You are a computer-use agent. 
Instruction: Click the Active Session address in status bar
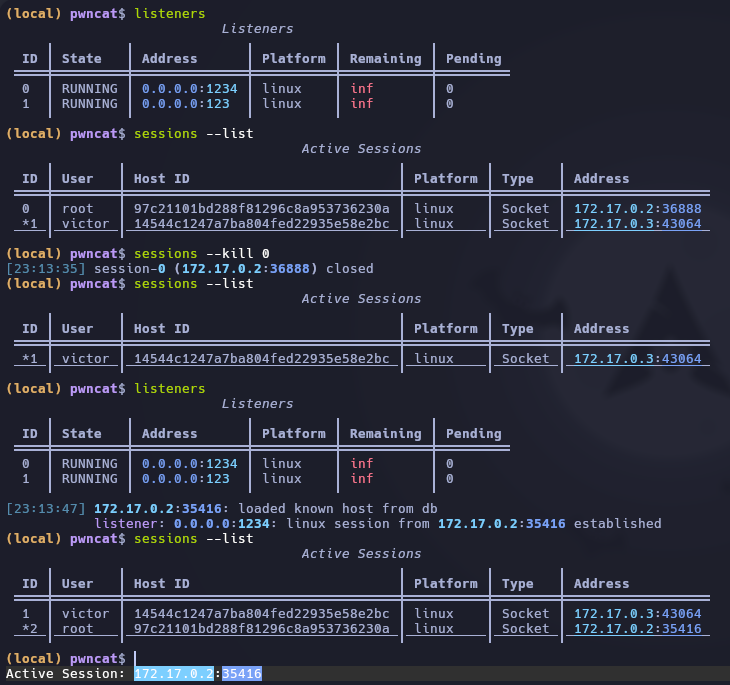point(197,675)
